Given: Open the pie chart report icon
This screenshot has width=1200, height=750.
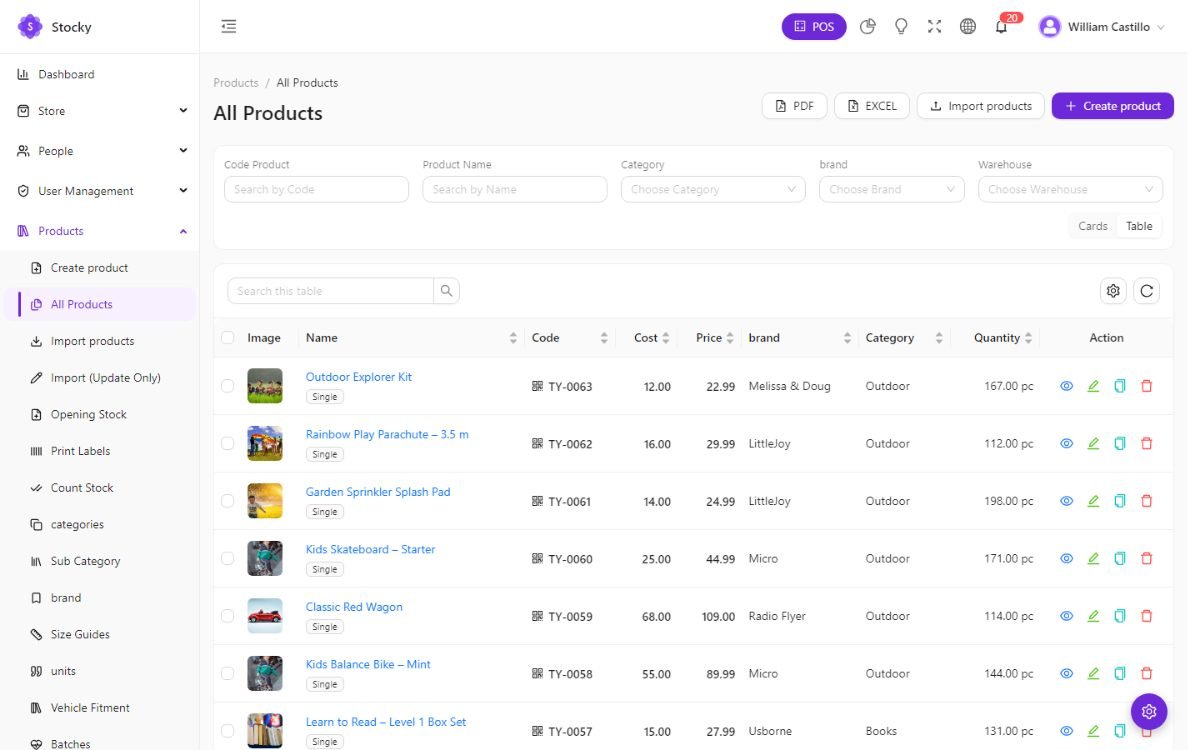Looking at the screenshot, I should [x=868, y=27].
